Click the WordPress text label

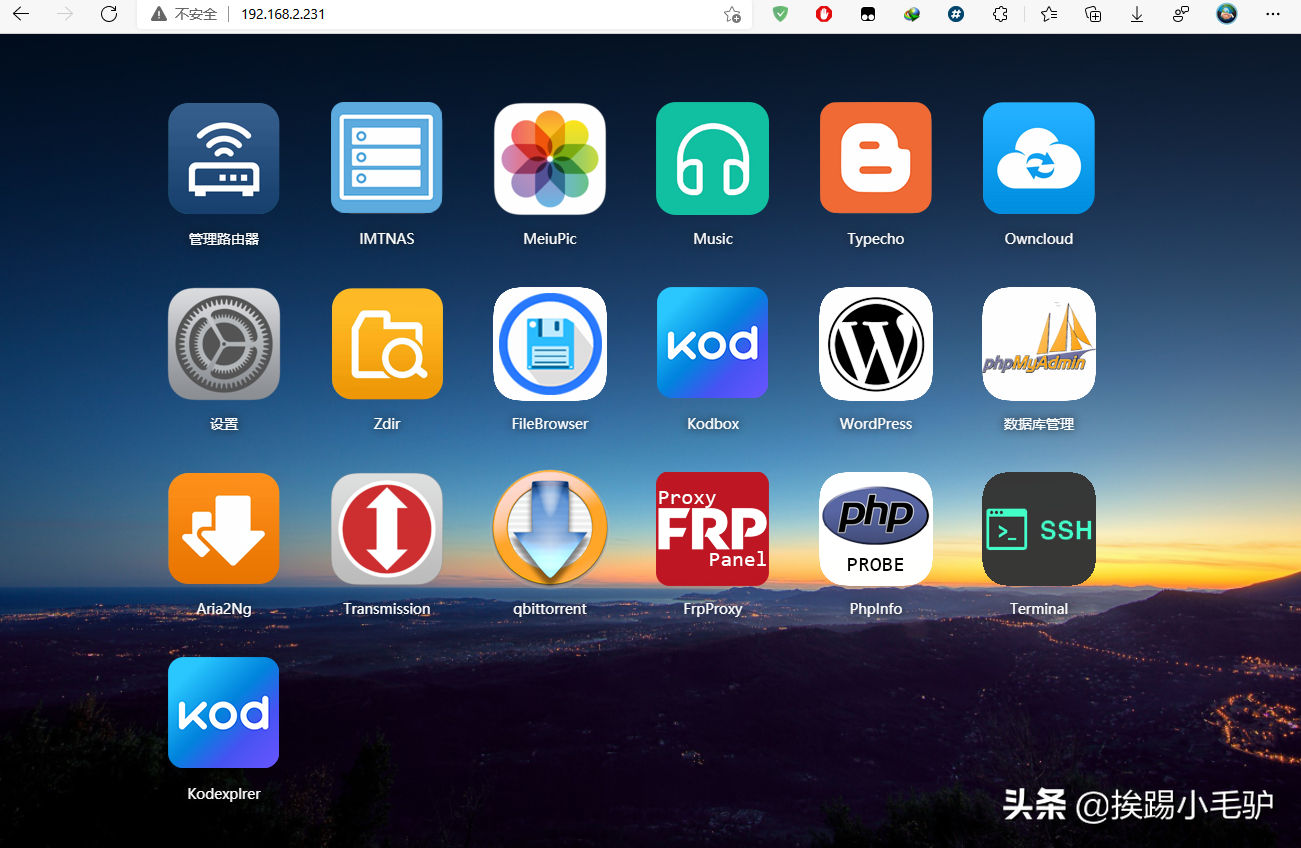[876, 424]
